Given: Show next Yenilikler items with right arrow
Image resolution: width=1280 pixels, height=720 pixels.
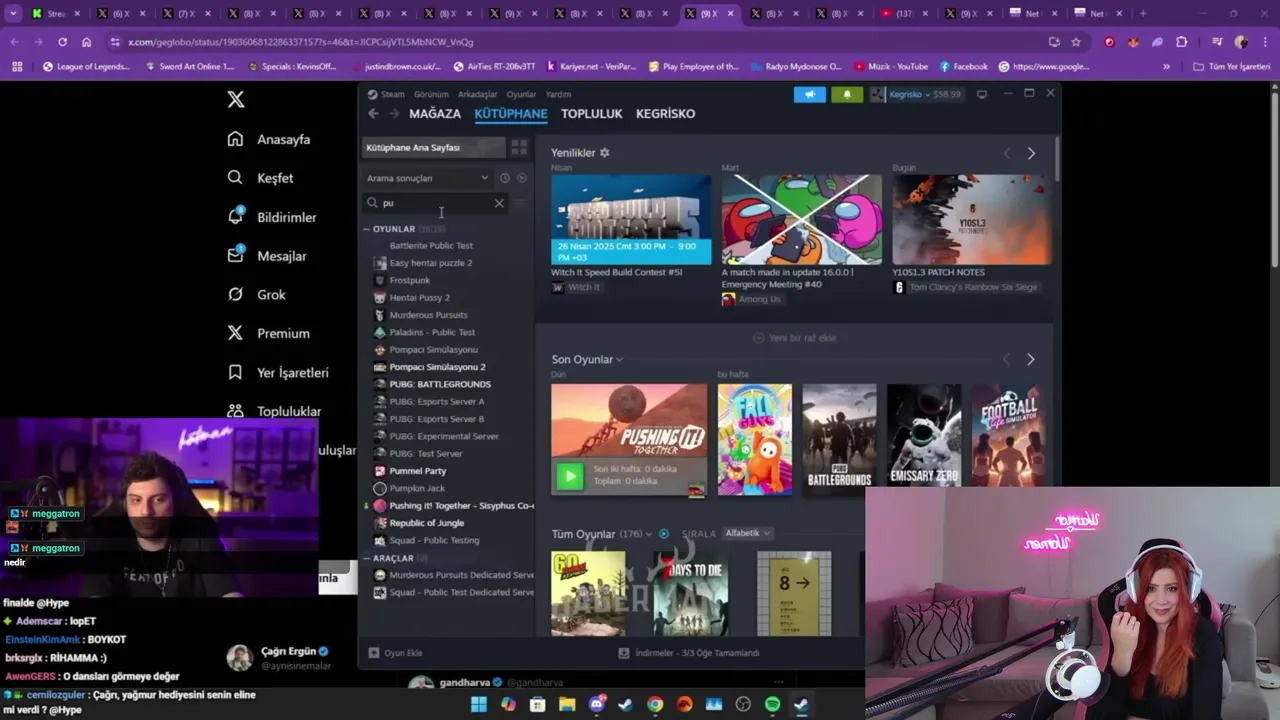Looking at the screenshot, I should (x=1031, y=153).
